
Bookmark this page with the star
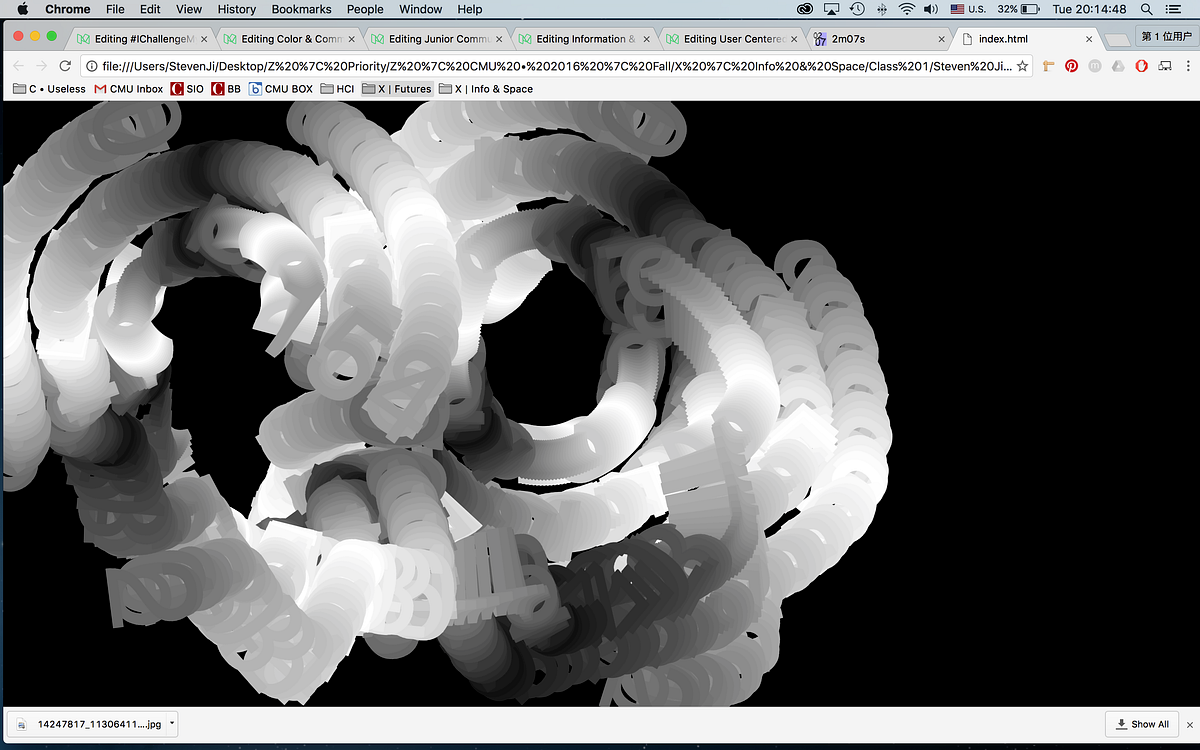click(1022, 66)
